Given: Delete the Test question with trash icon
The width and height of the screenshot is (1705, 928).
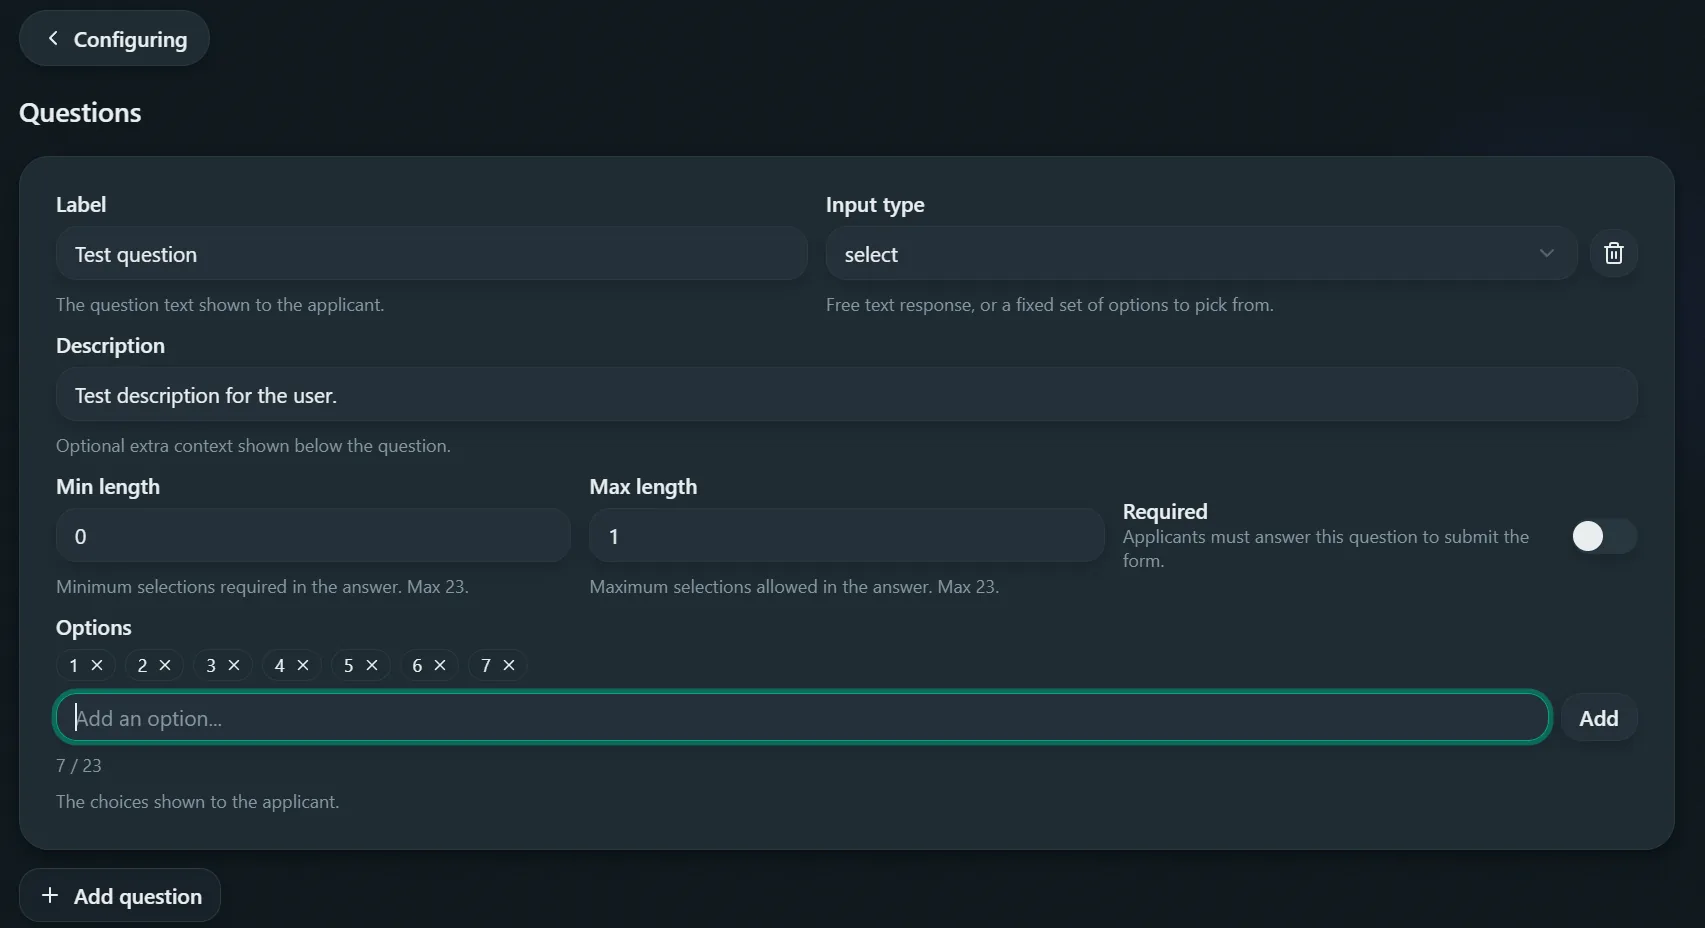Looking at the screenshot, I should pyautogui.click(x=1613, y=254).
